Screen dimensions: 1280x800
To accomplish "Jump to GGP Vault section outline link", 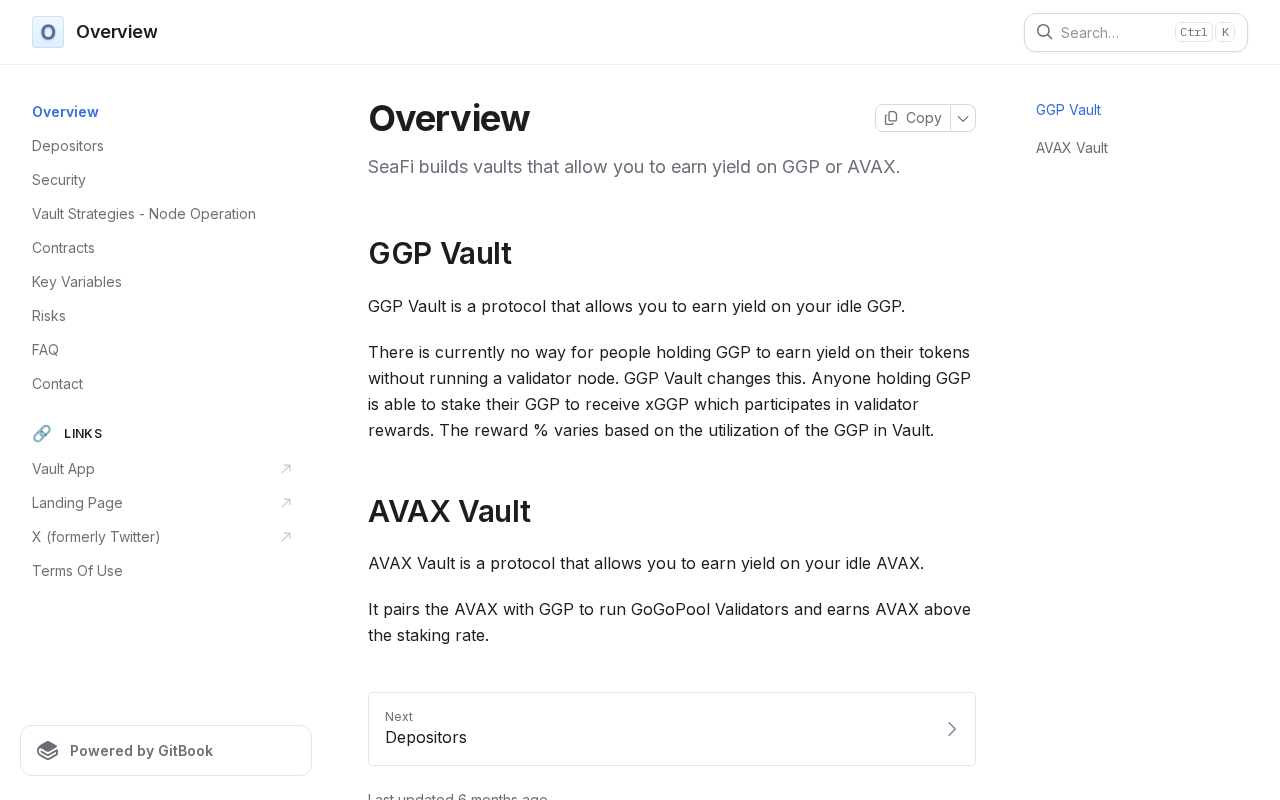I will [1068, 110].
